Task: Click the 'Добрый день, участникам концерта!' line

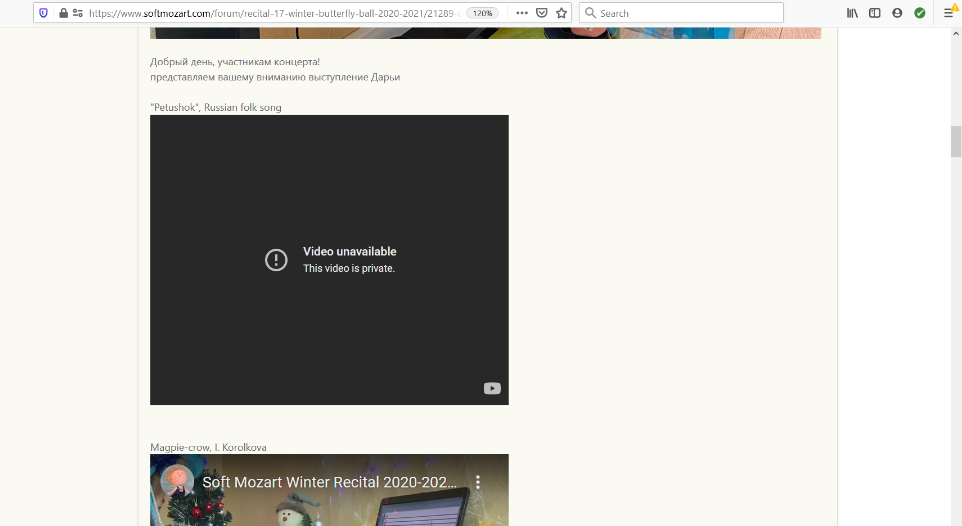Action: point(235,62)
